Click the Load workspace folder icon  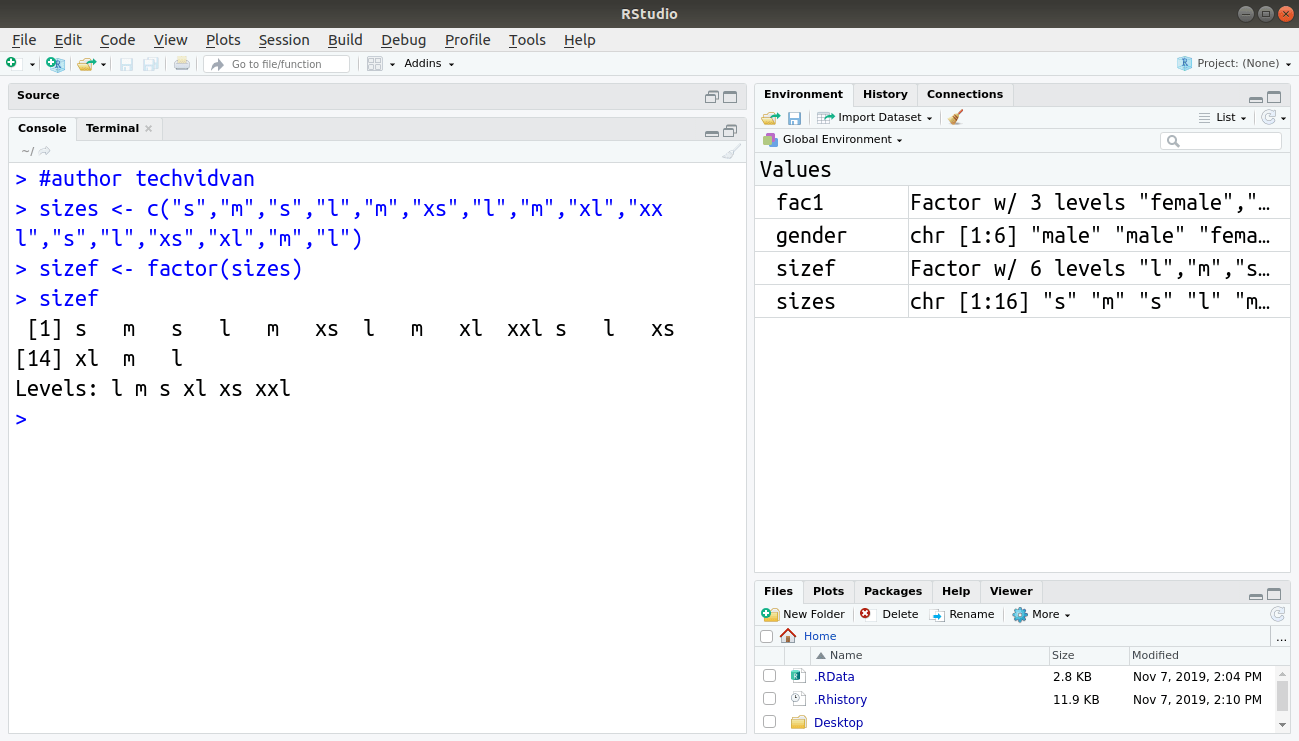770,117
